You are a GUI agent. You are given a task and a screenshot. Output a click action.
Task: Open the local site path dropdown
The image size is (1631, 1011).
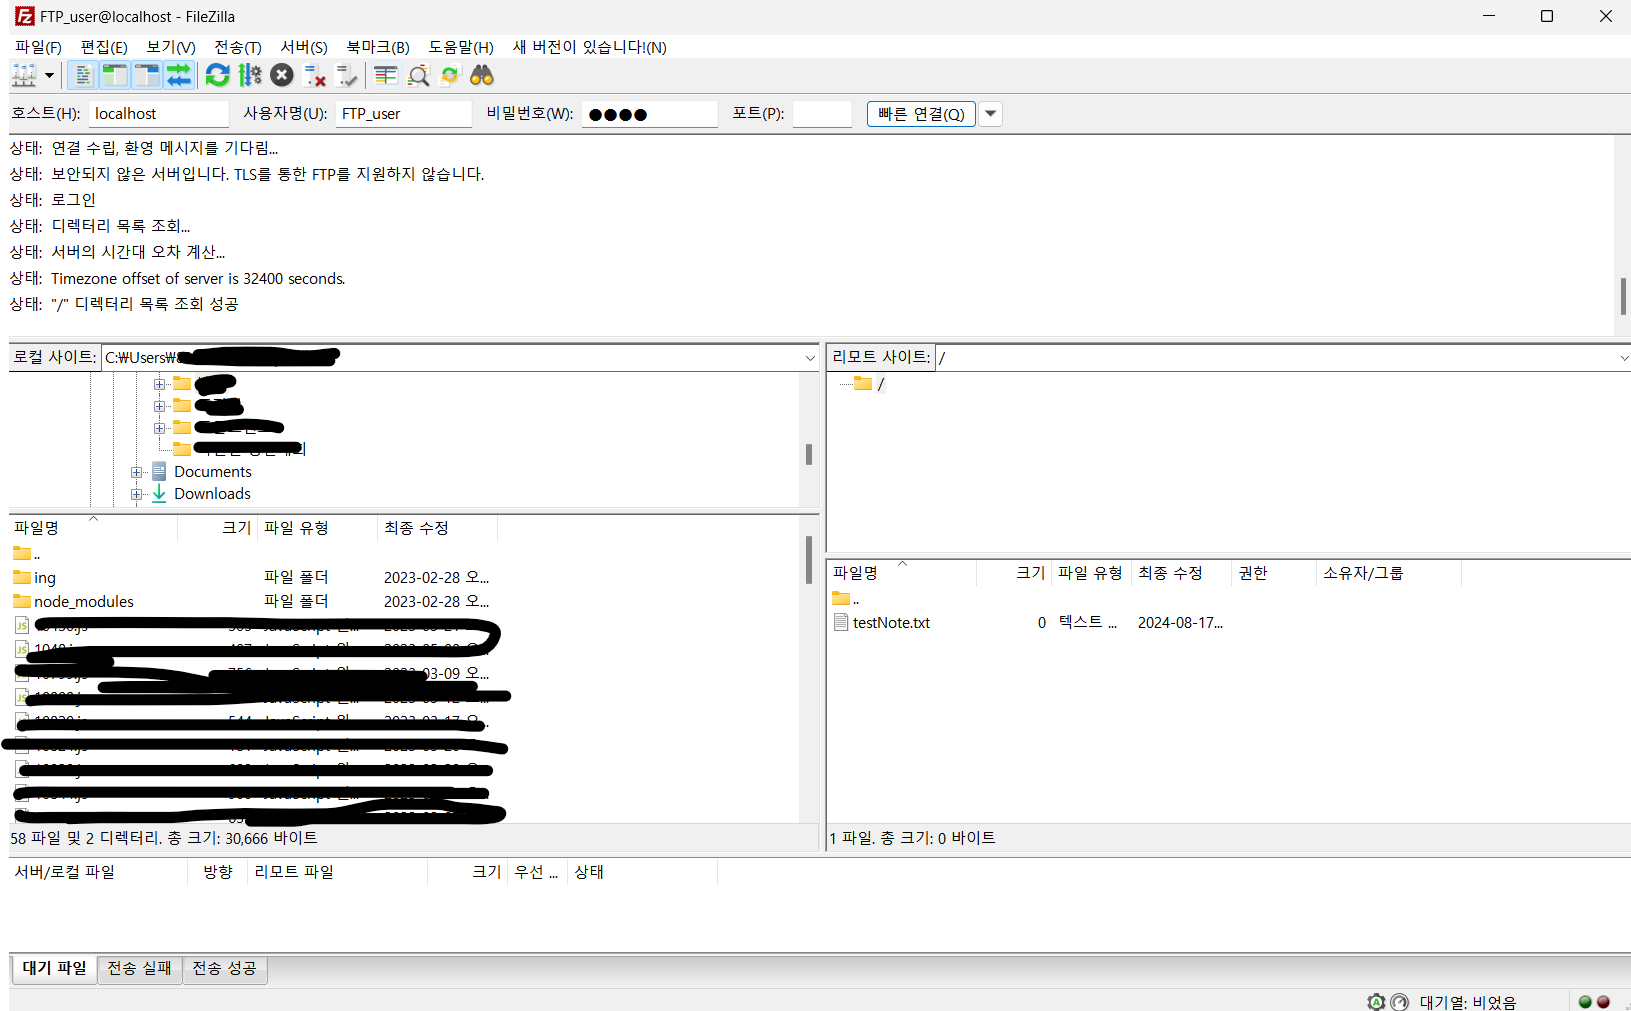coord(810,358)
